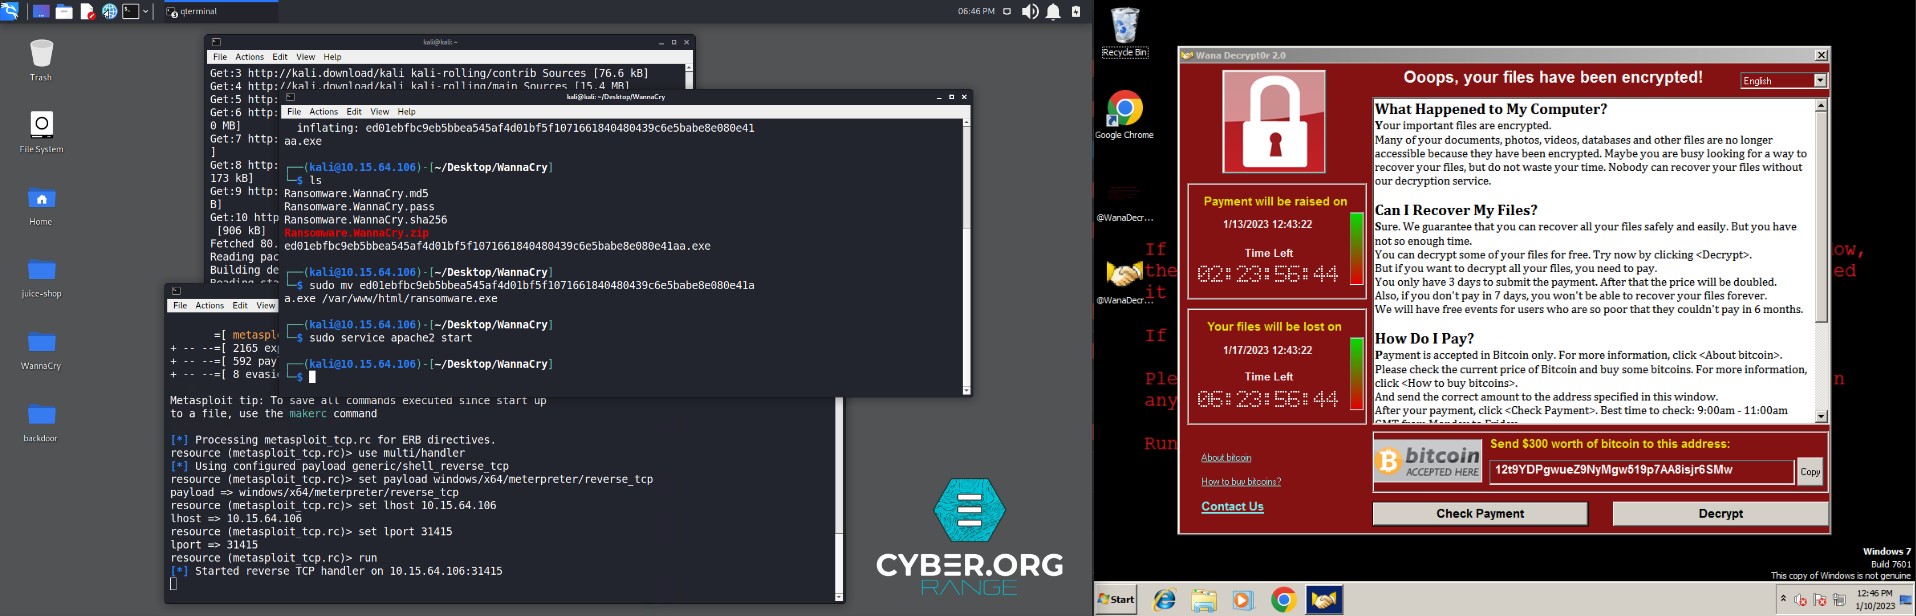Open Help menu in WannaCry terminal window
Viewport: 1916px width, 616px height.
pyautogui.click(x=407, y=112)
